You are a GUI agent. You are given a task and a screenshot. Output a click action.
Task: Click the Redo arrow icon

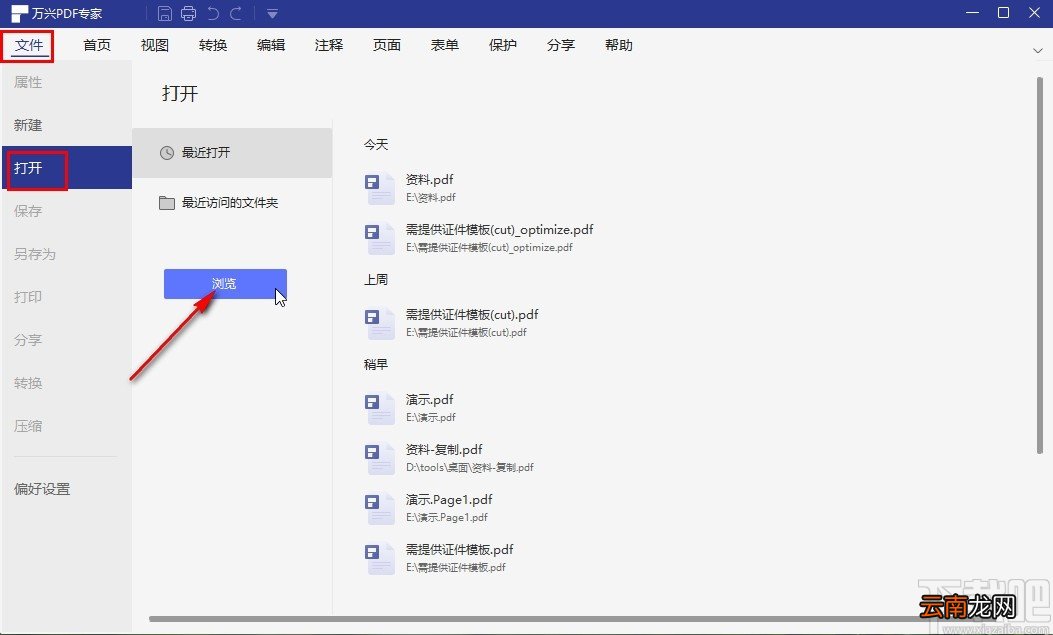tap(236, 13)
